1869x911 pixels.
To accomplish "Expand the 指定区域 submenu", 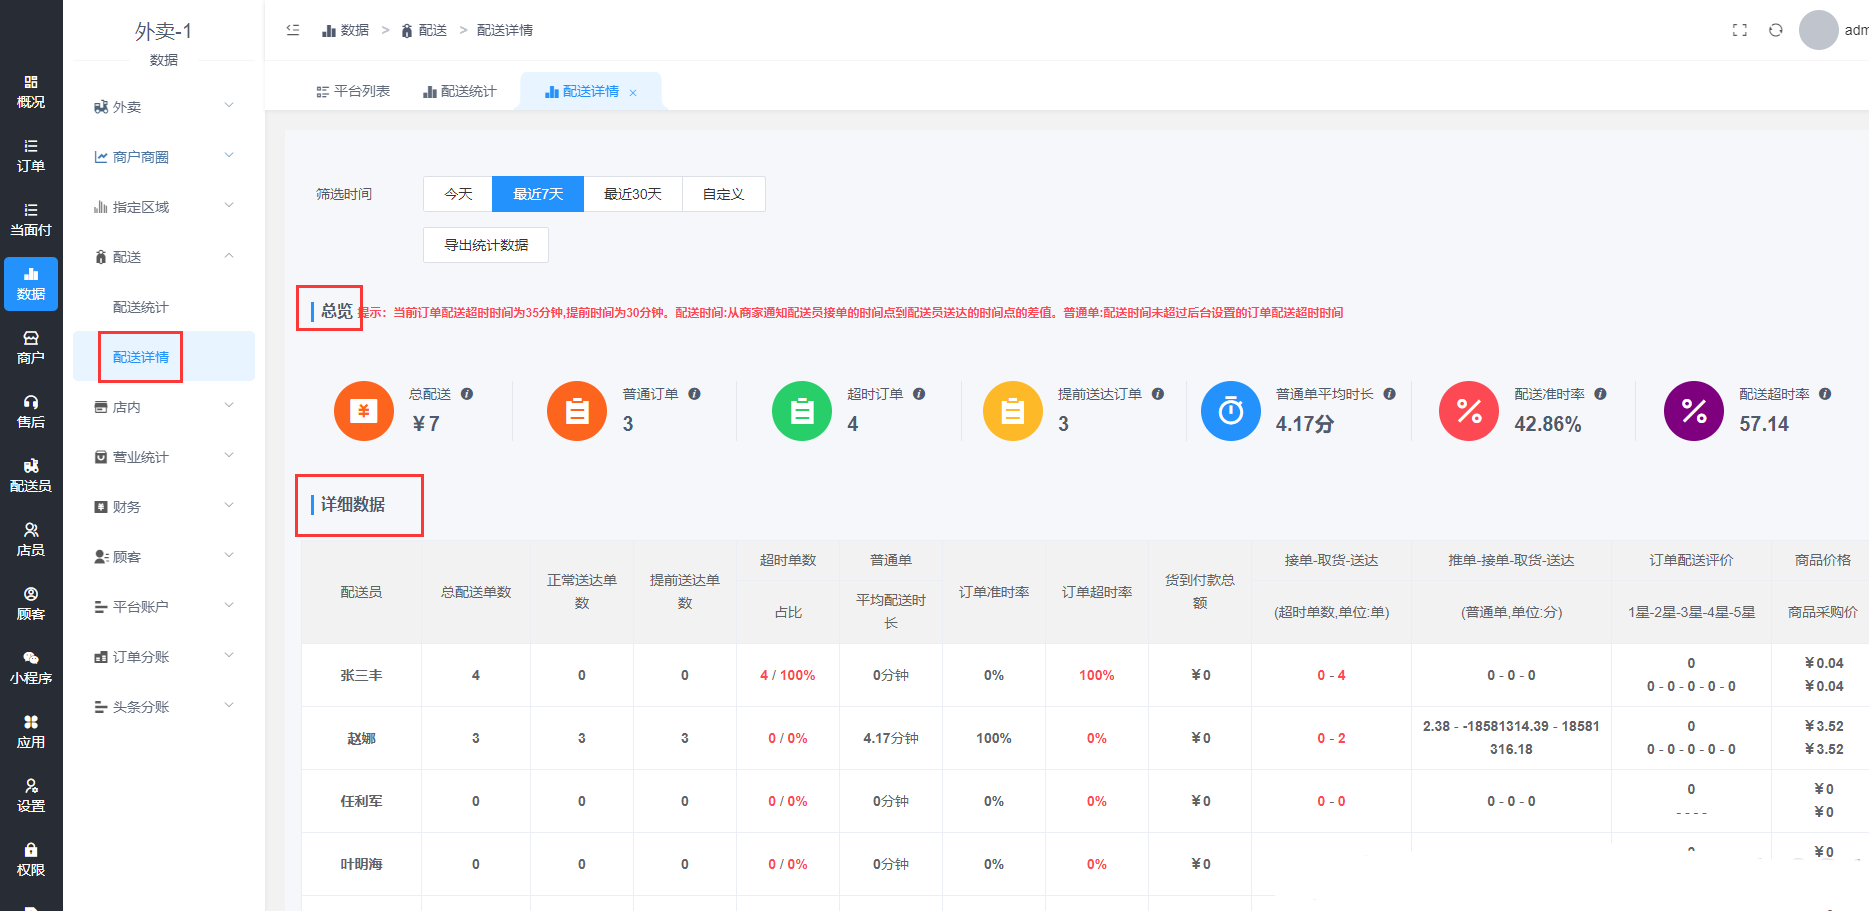I will 229,206.
